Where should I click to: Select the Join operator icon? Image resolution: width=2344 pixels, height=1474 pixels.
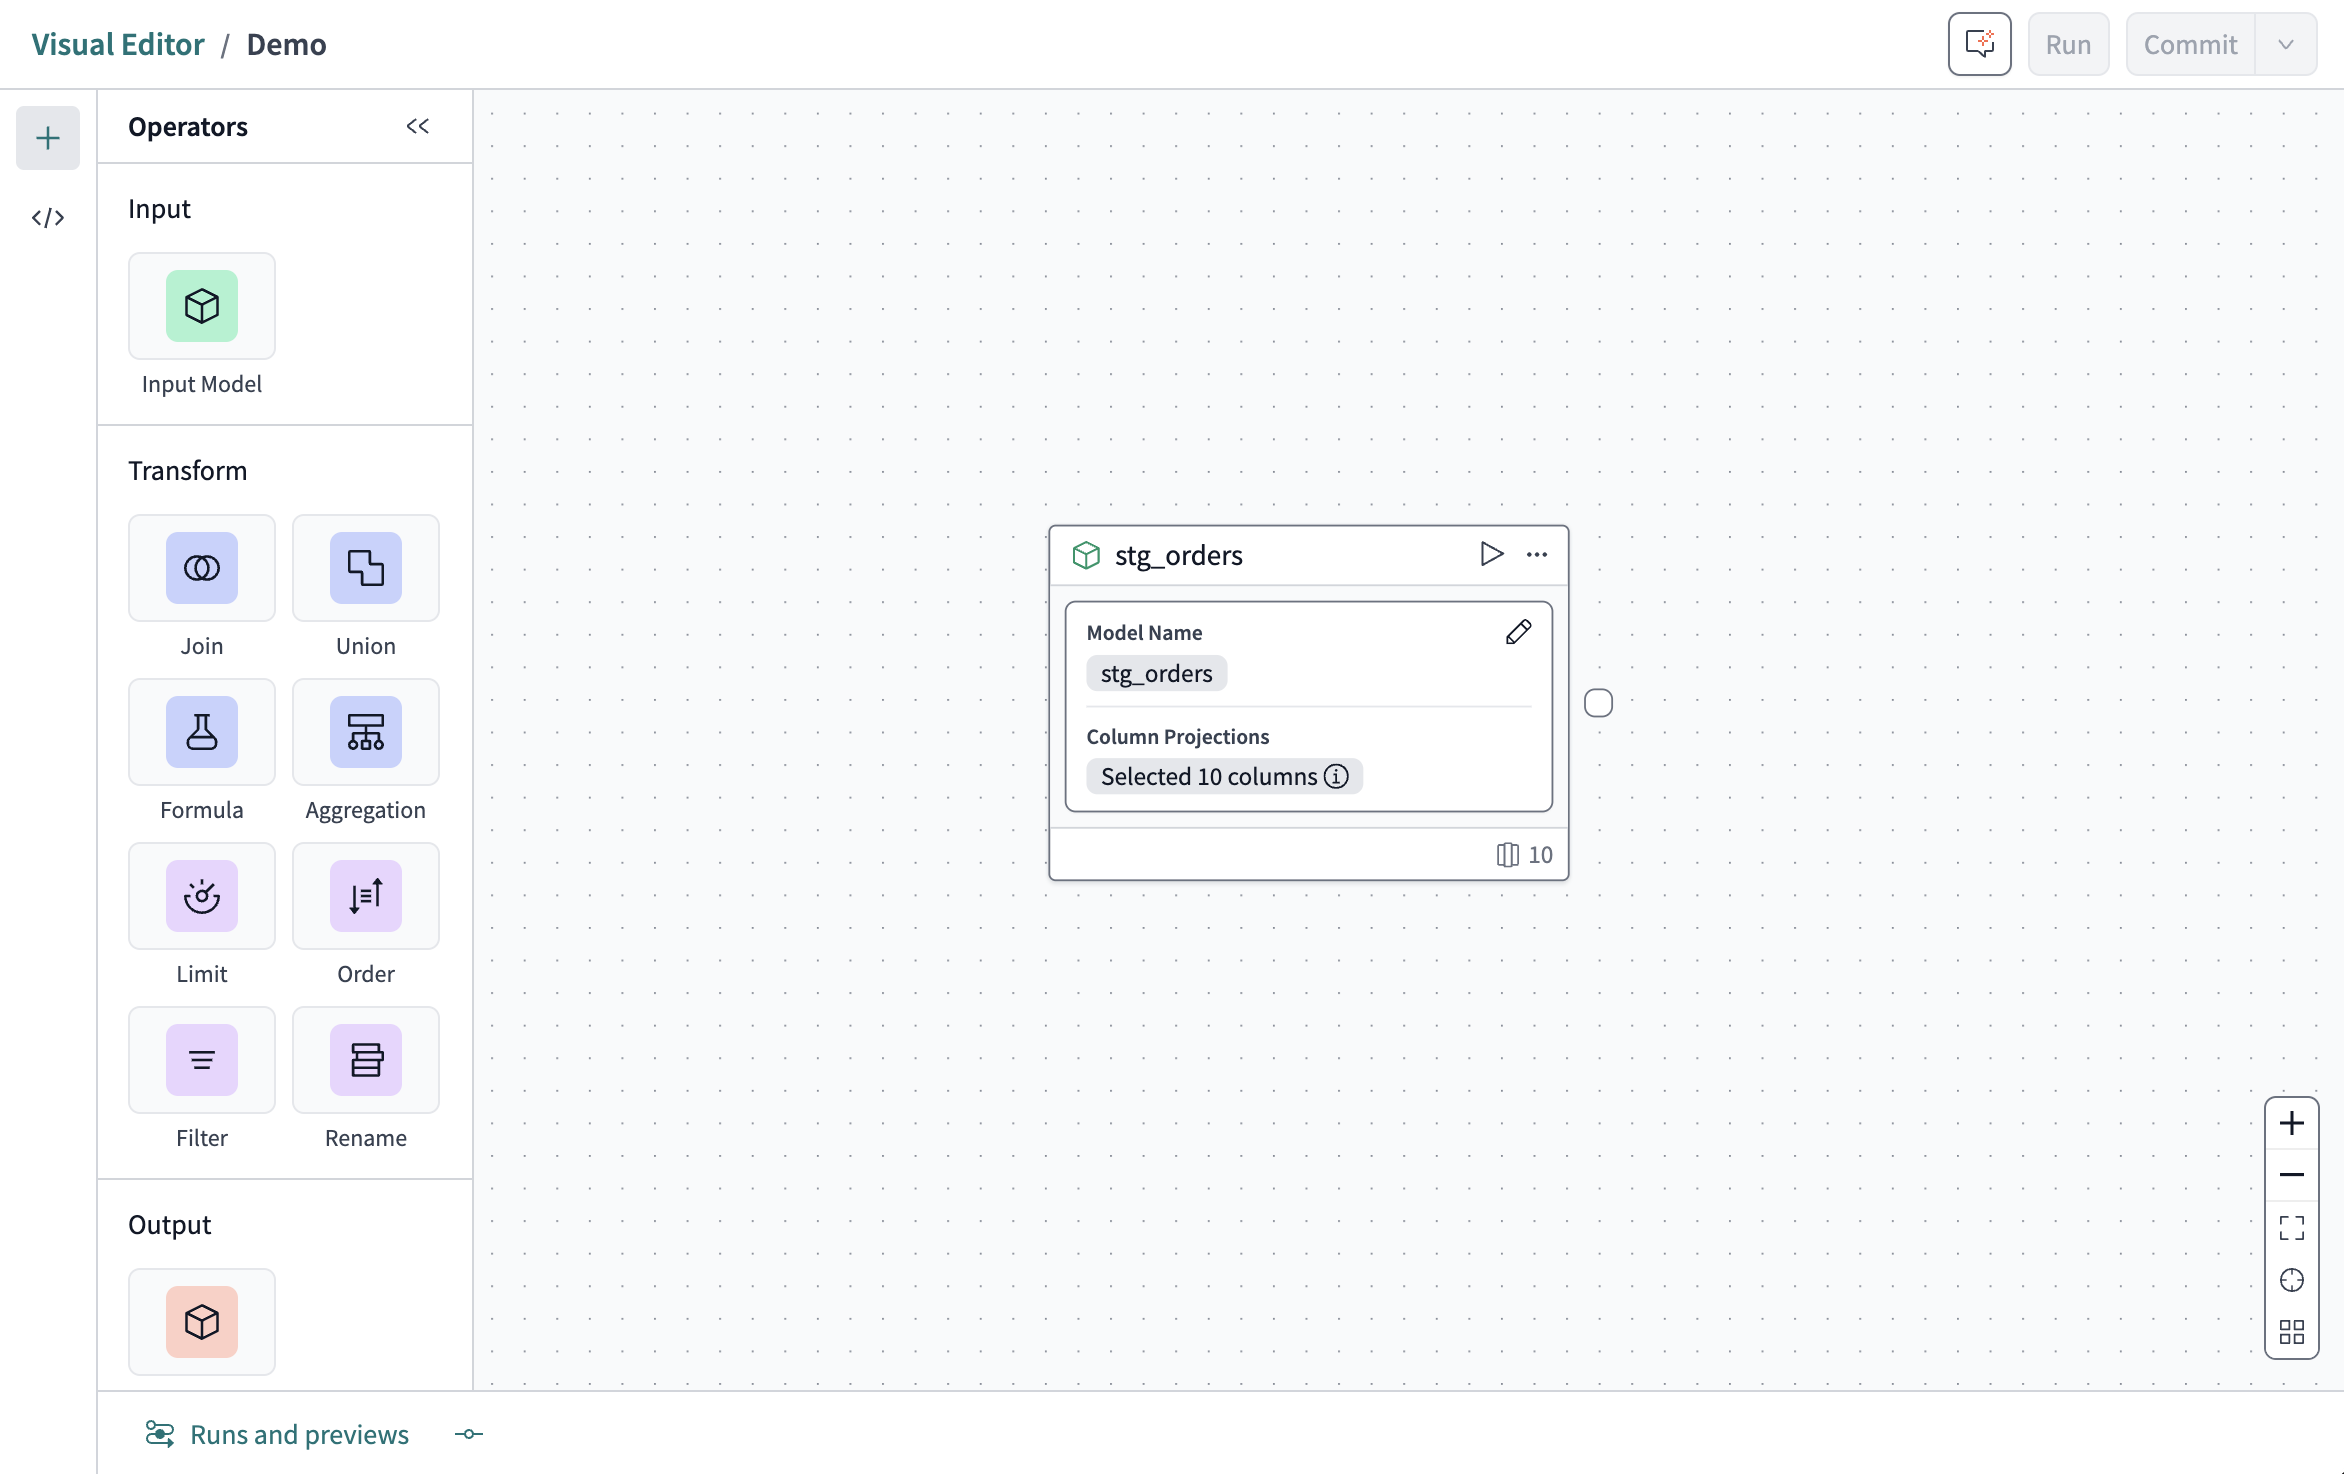point(201,568)
